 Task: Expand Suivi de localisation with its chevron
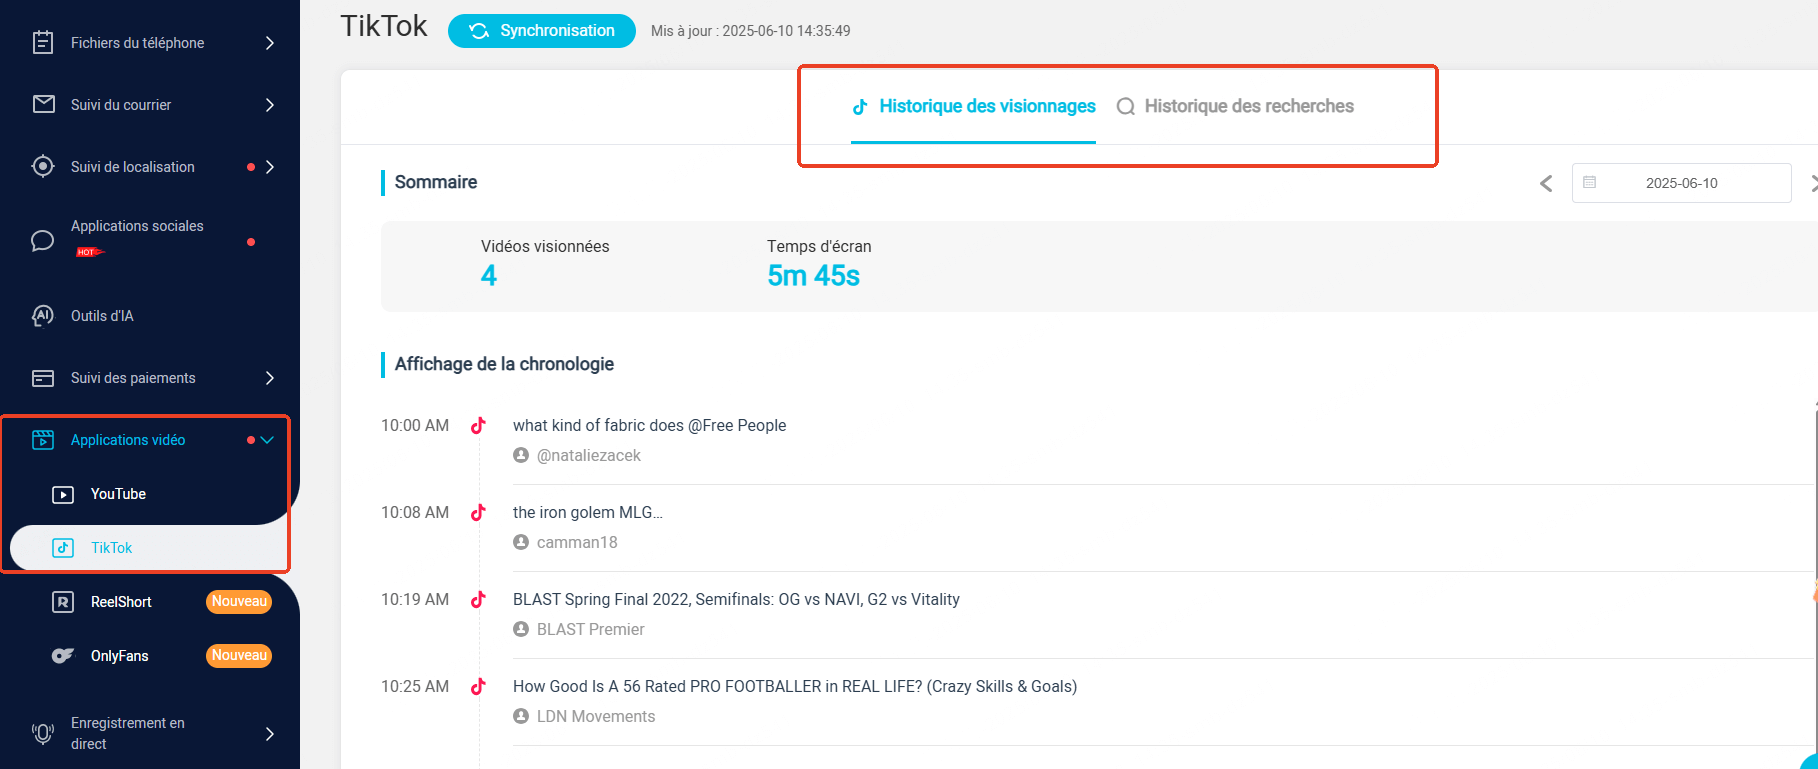point(270,166)
